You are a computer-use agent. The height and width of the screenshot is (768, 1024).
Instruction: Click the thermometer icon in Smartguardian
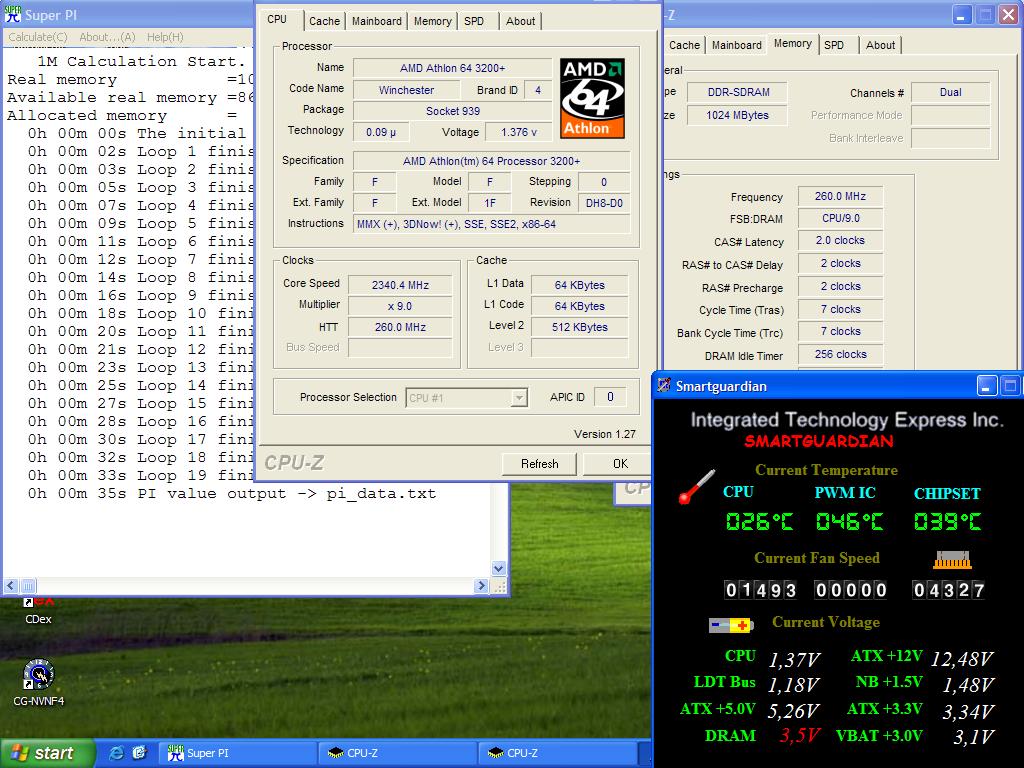(696, 487)
